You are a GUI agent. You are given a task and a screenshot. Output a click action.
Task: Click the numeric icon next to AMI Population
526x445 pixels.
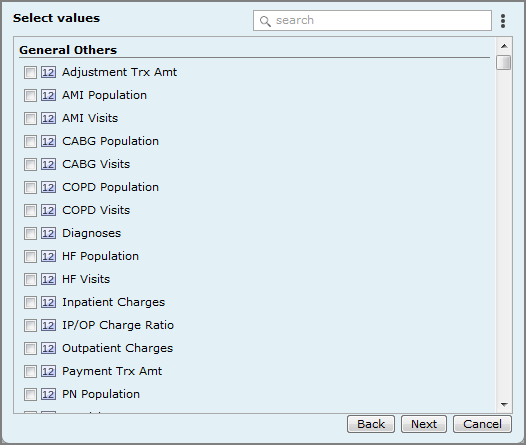pyautogui.click(x=48, y=96)
